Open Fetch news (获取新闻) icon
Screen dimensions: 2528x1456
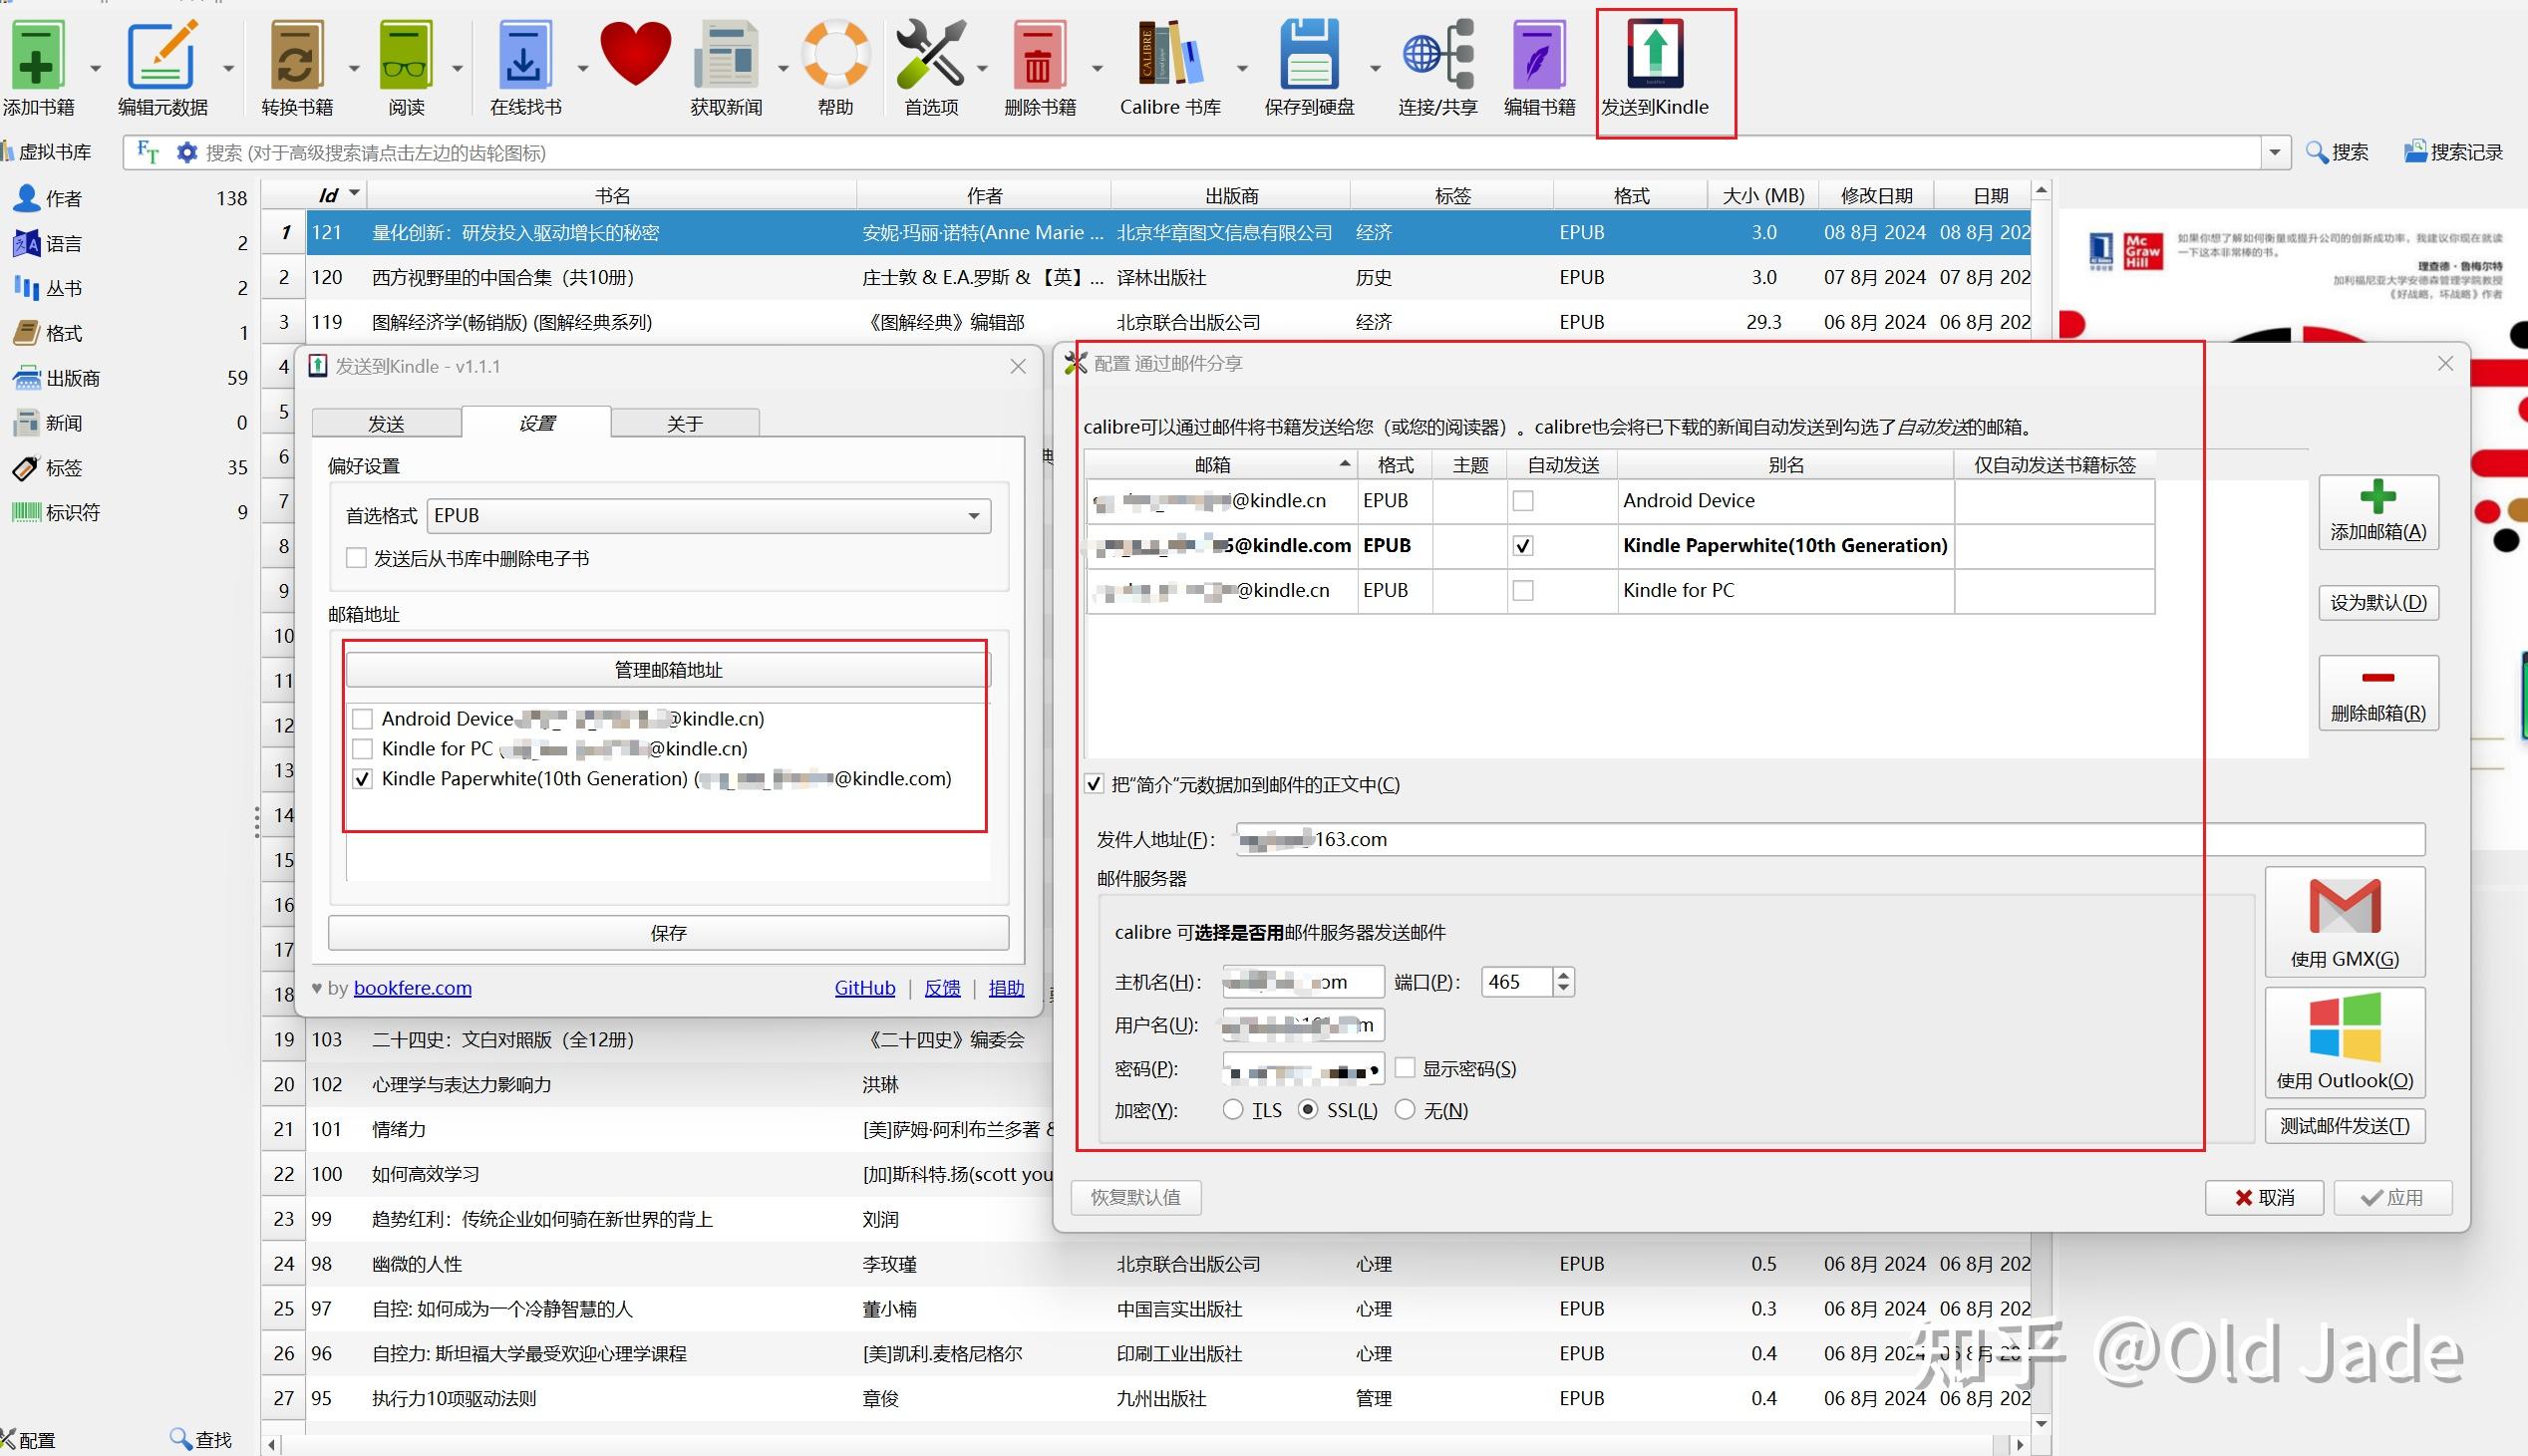(726, 54)
